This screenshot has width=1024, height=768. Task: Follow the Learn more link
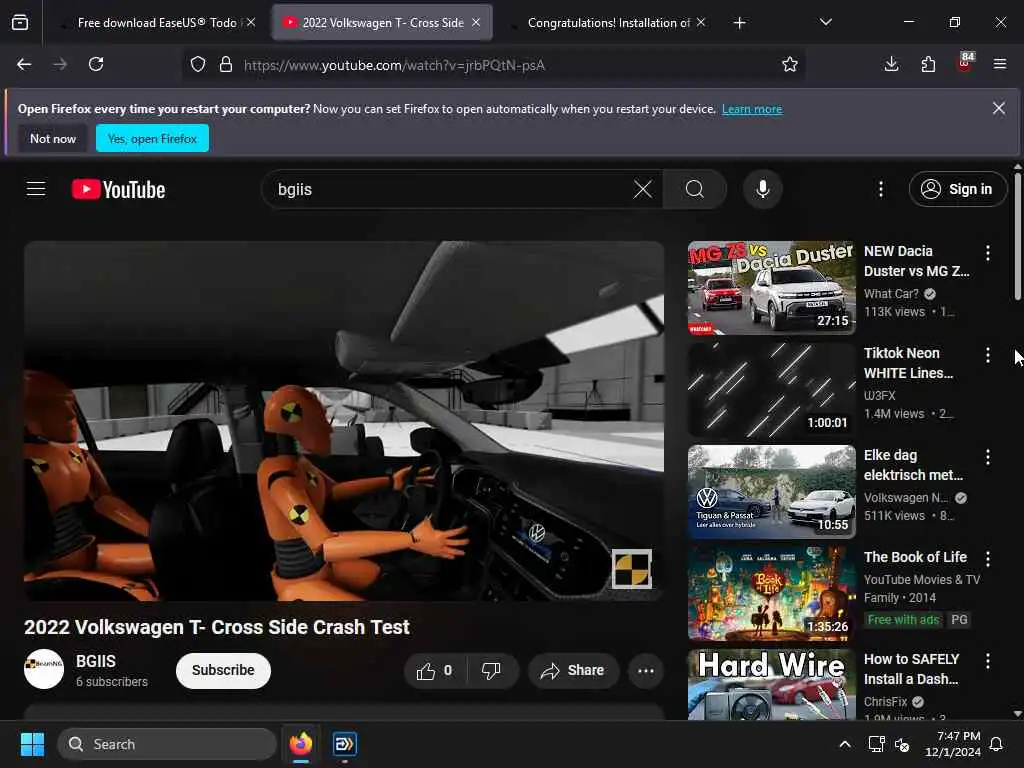[x=752, y=109]
